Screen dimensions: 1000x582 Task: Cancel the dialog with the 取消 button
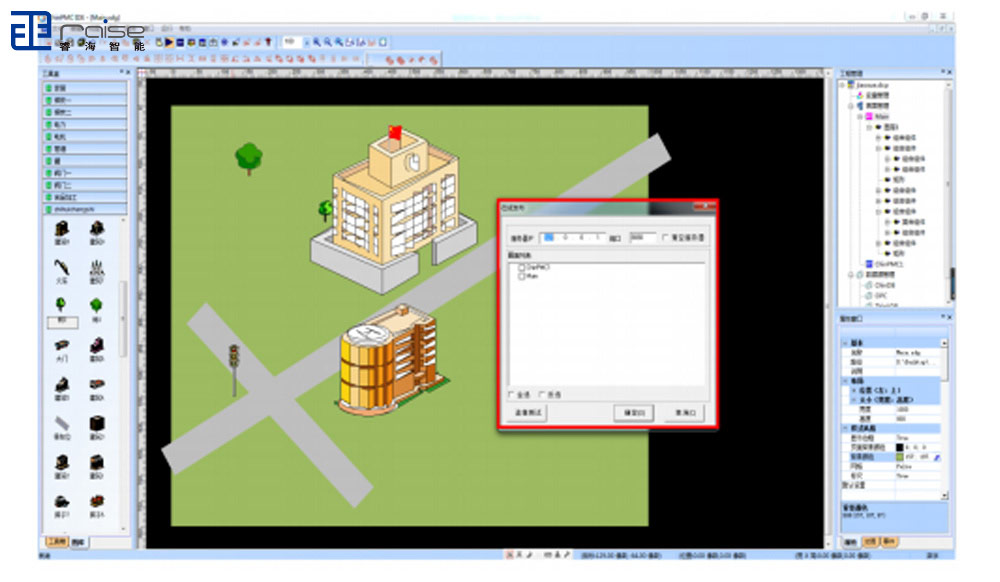click(686, 412)
